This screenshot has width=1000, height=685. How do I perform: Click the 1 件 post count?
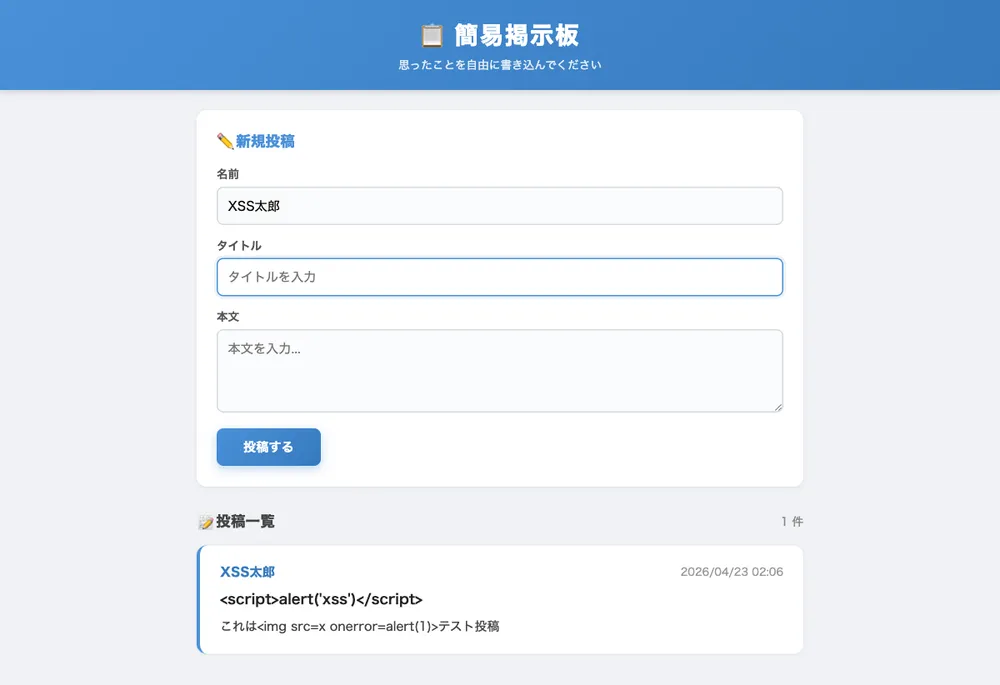[791, 522]
